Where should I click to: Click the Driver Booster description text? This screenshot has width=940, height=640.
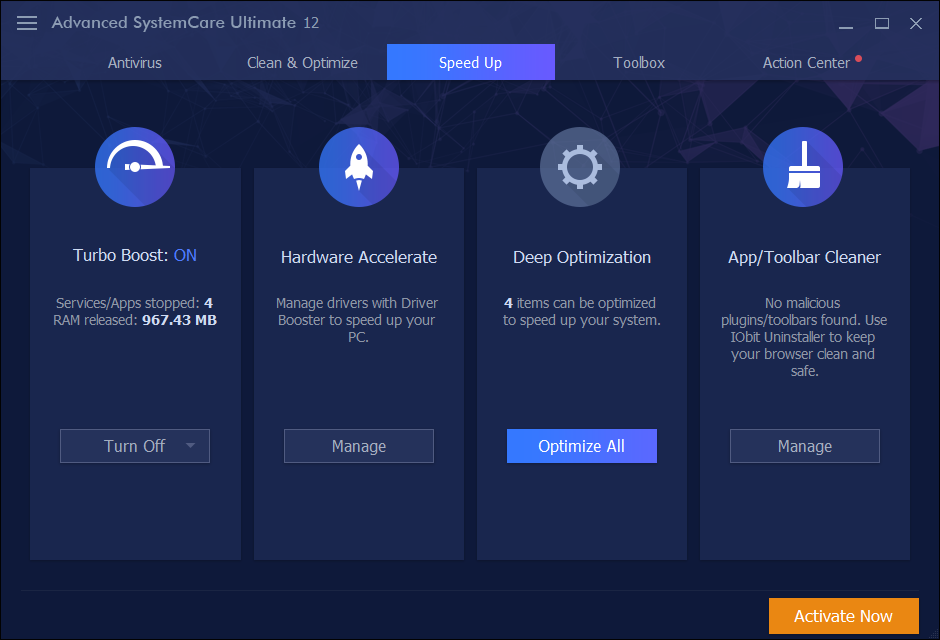pyautogui.click(x=357, y=320)
